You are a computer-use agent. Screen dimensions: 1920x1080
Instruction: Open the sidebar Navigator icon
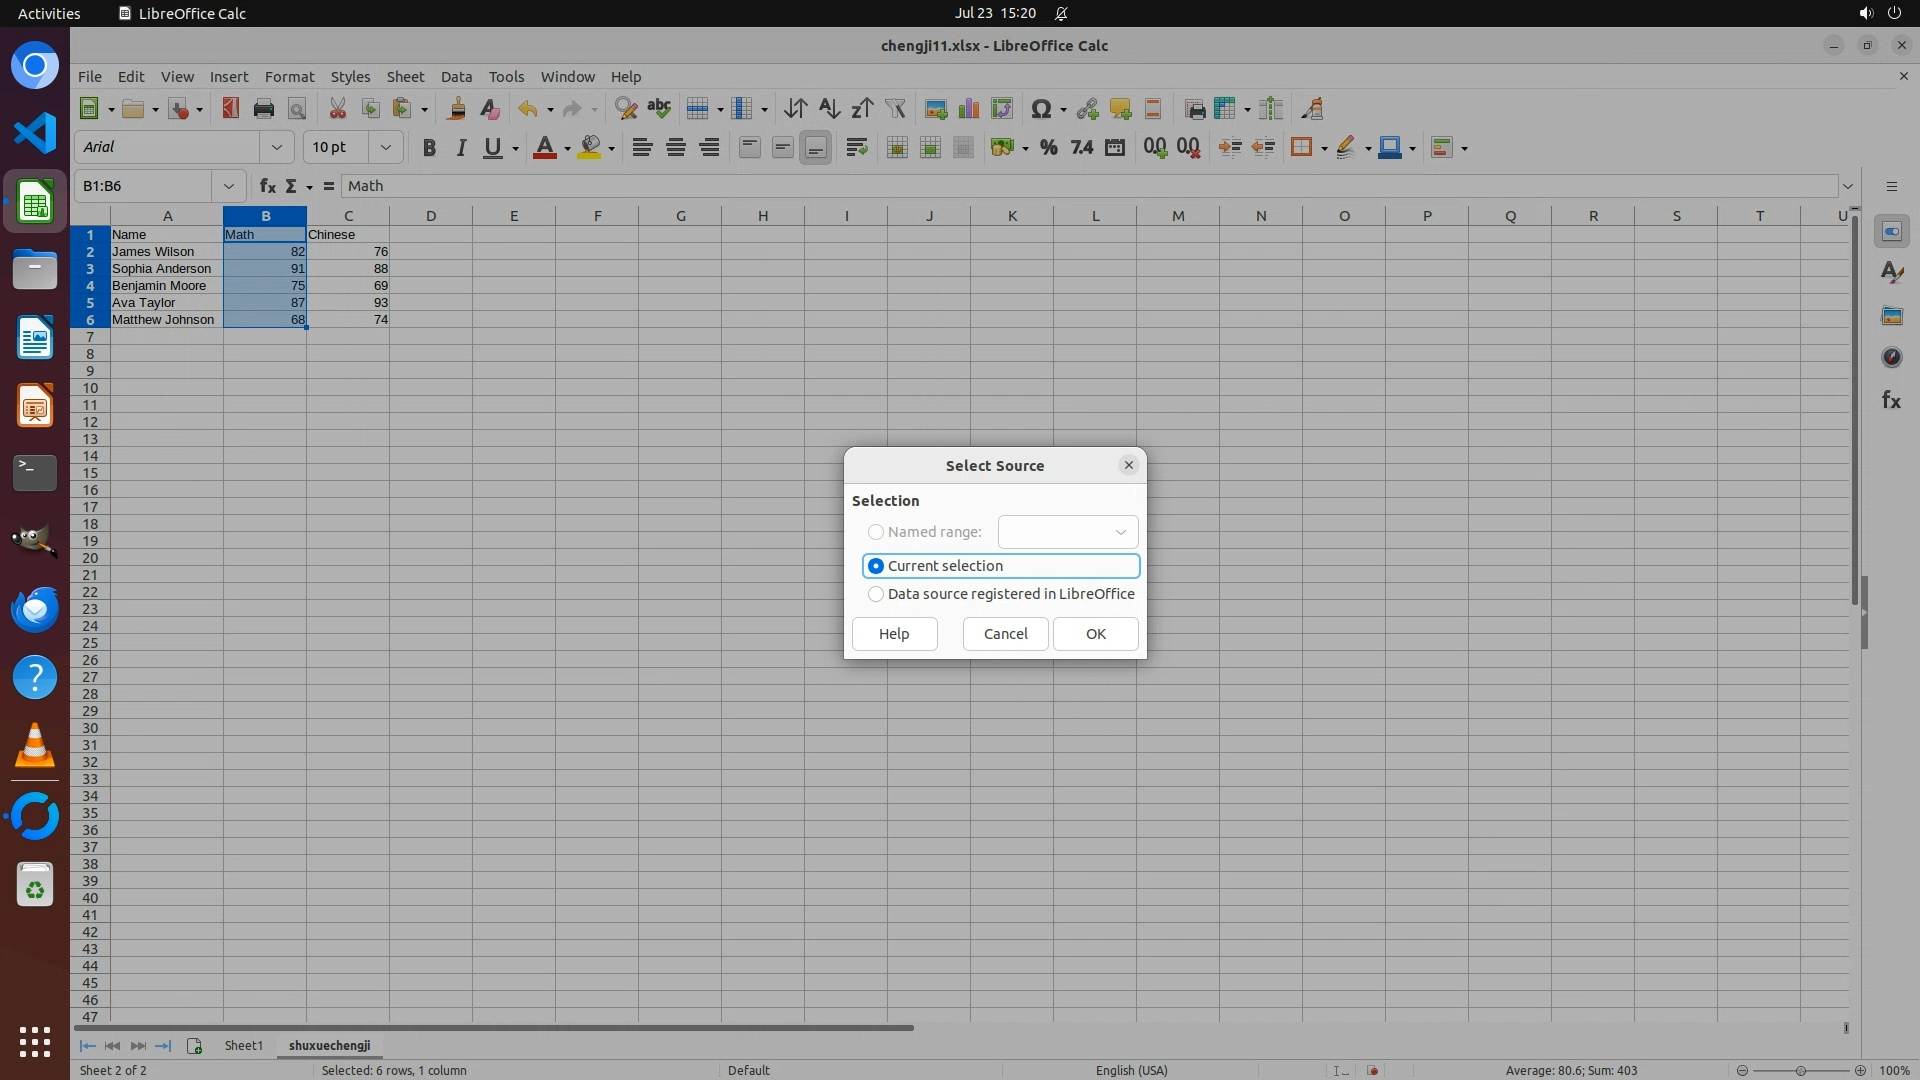tap(1891, 357)
